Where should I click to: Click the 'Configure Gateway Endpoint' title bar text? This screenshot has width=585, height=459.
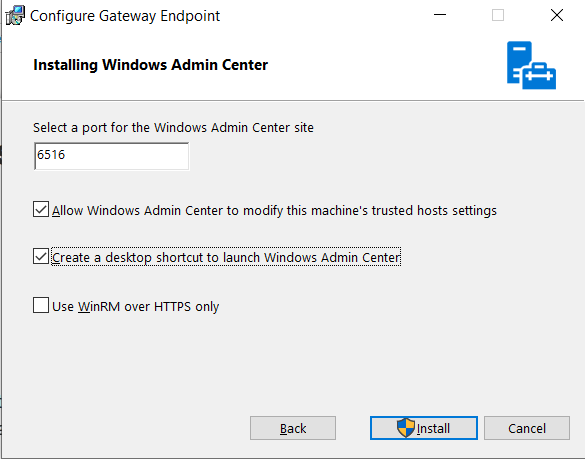[x=125, y=16]
